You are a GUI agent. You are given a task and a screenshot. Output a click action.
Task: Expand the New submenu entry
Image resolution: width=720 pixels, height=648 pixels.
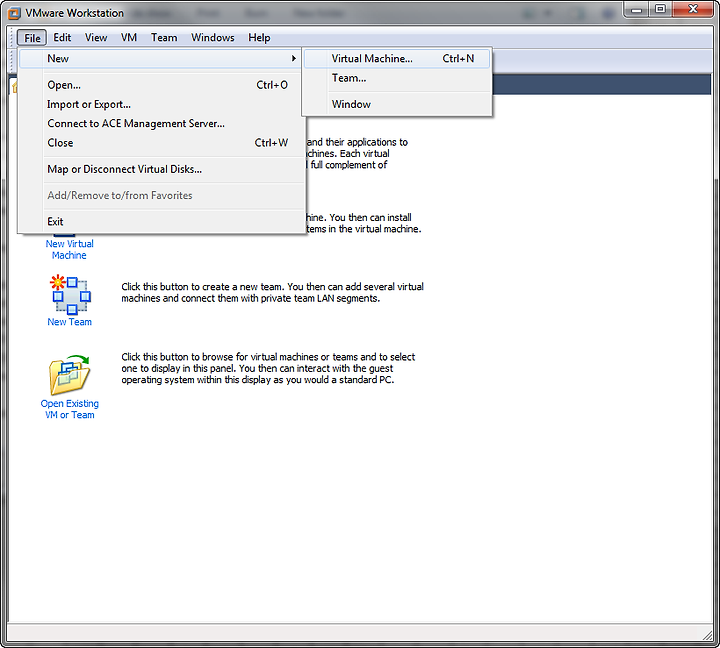click(161, 59)
